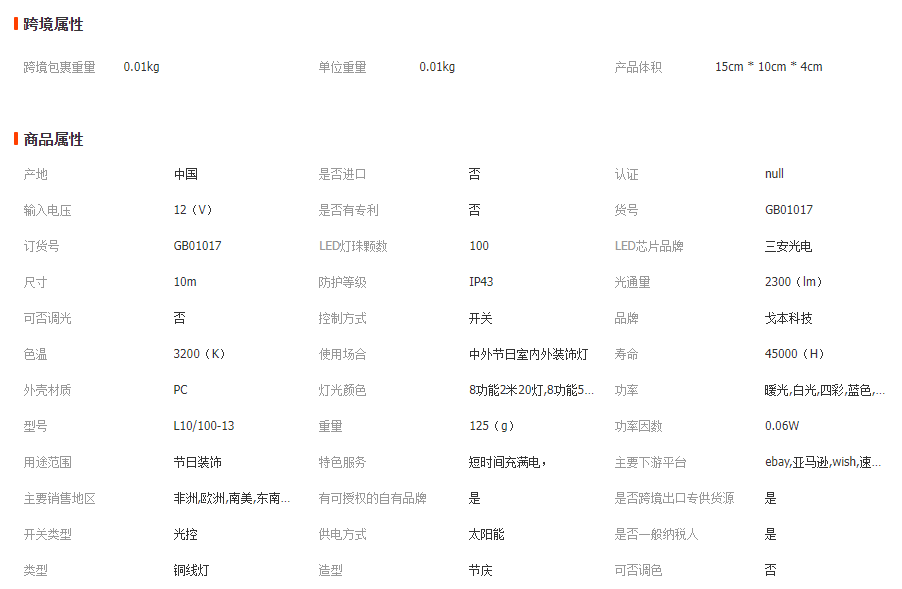The height and width of the screenshot is (589, 902).
Task: Click the protection level value IP43
Action: click(481, 282)
